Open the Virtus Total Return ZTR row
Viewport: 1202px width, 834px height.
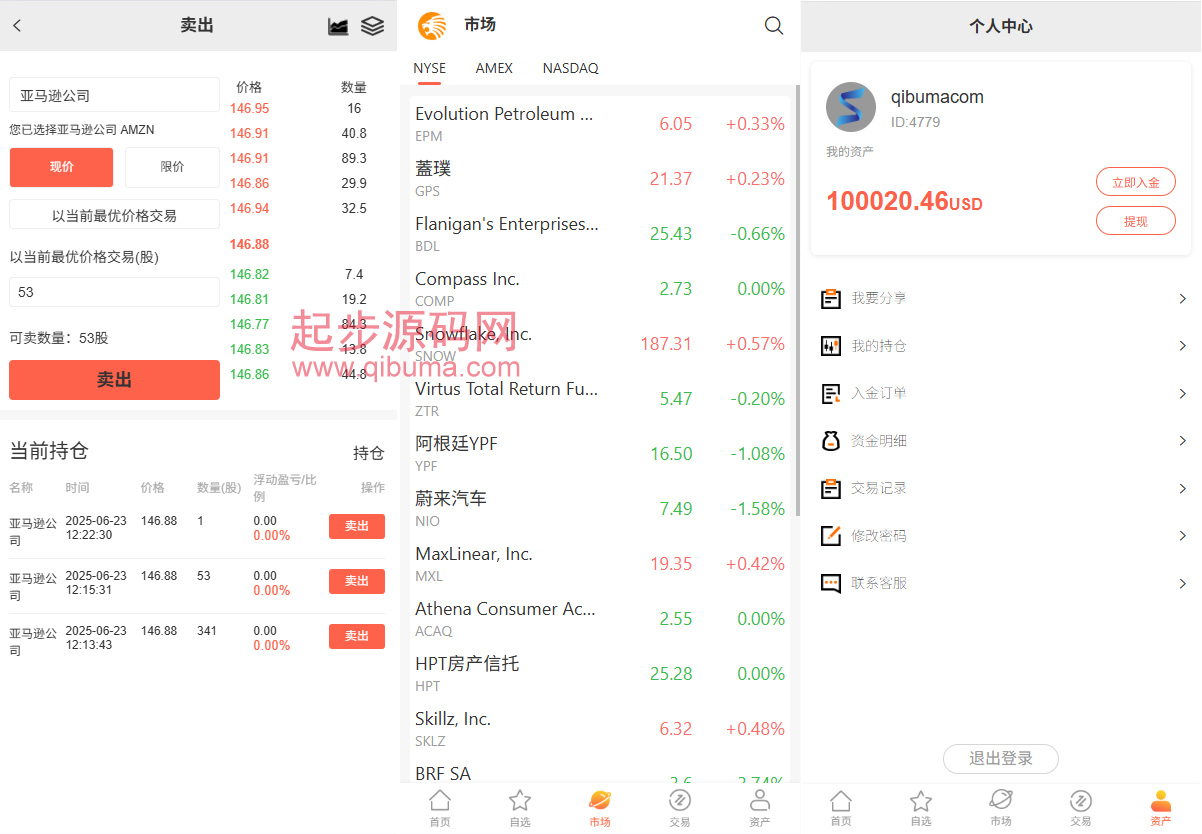pyautogui.click(x=599, y=399)
